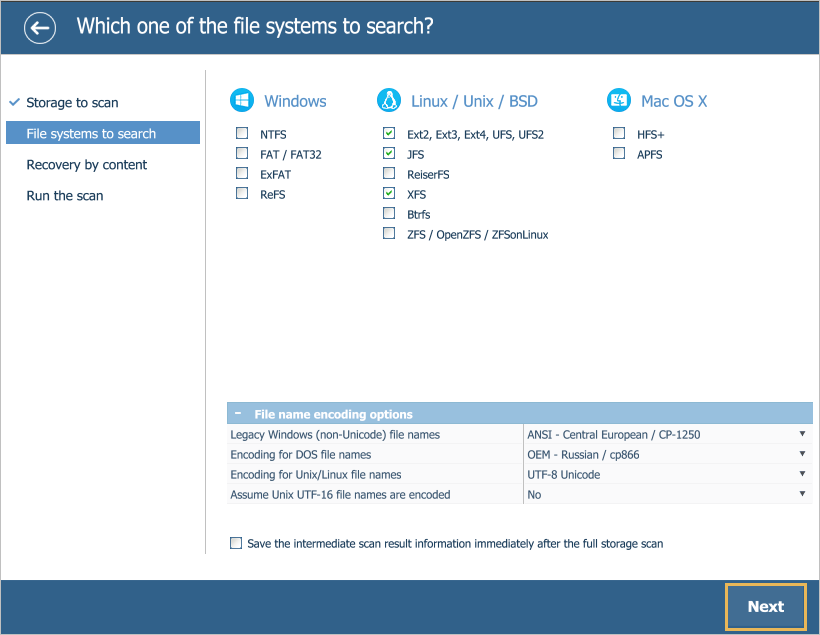This screenshot has height=635, width=820.
Task: Open Assume Unix UTF-16 encoded dropdown
Action: click(x=667, y=494)
